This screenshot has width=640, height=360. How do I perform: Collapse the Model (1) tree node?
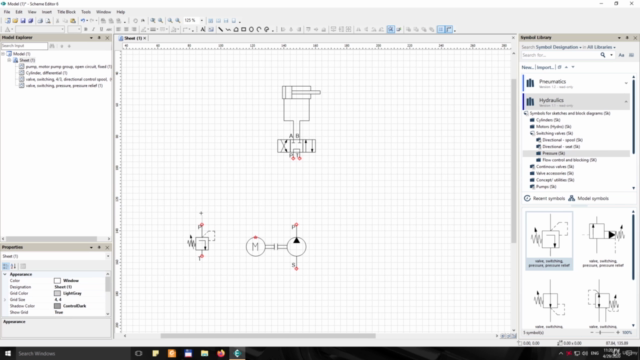click(3, 54)
